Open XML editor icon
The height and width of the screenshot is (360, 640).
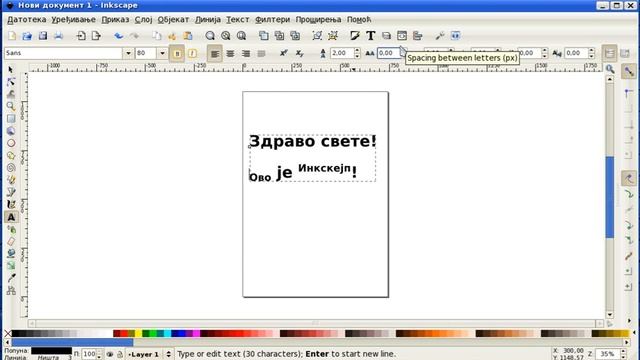click(402, 36)
